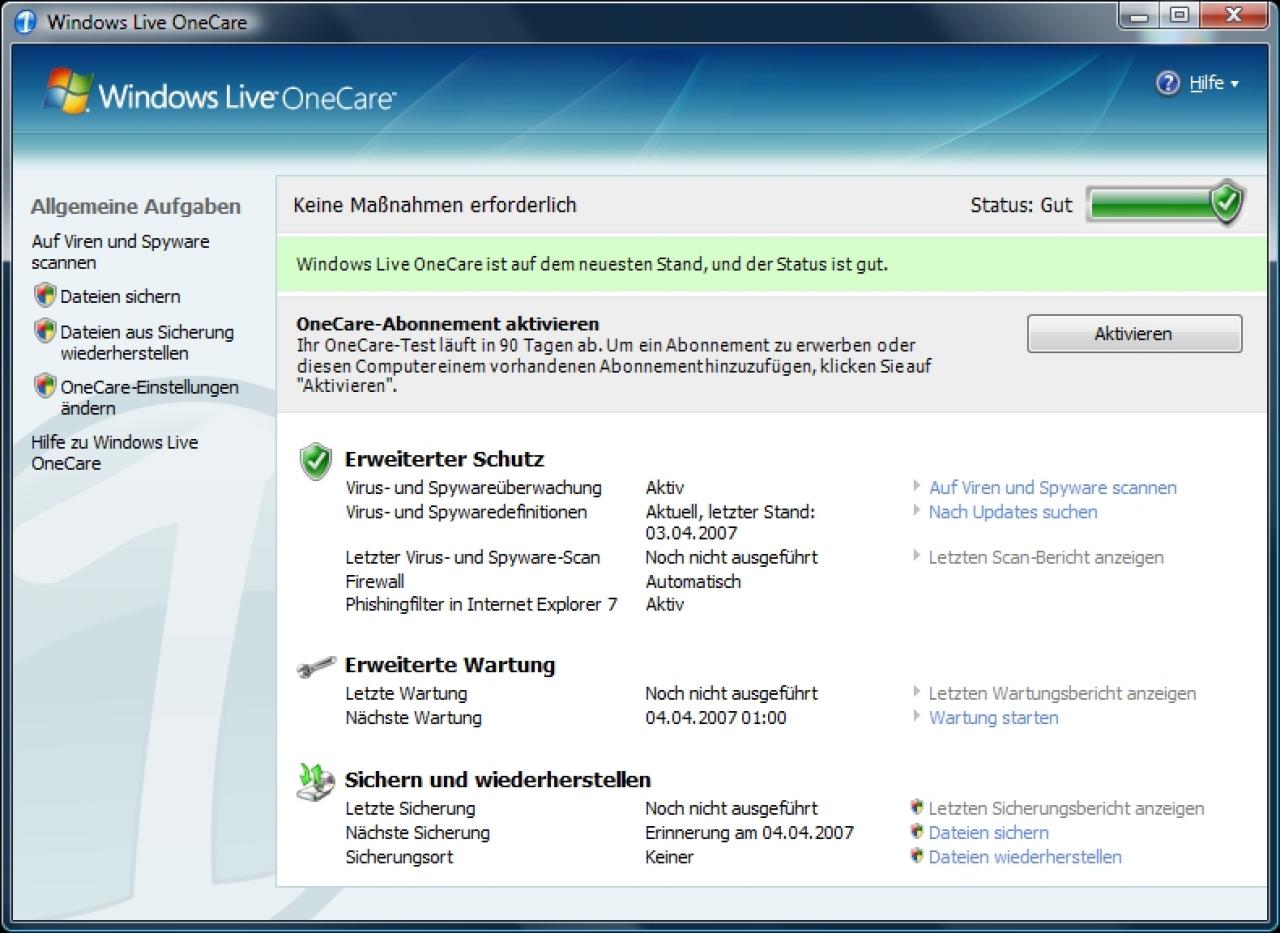Click the 04.04.2007 01:00 next maintenance value
This screenshot has height=933, width=1280.
tap(716, 718)
